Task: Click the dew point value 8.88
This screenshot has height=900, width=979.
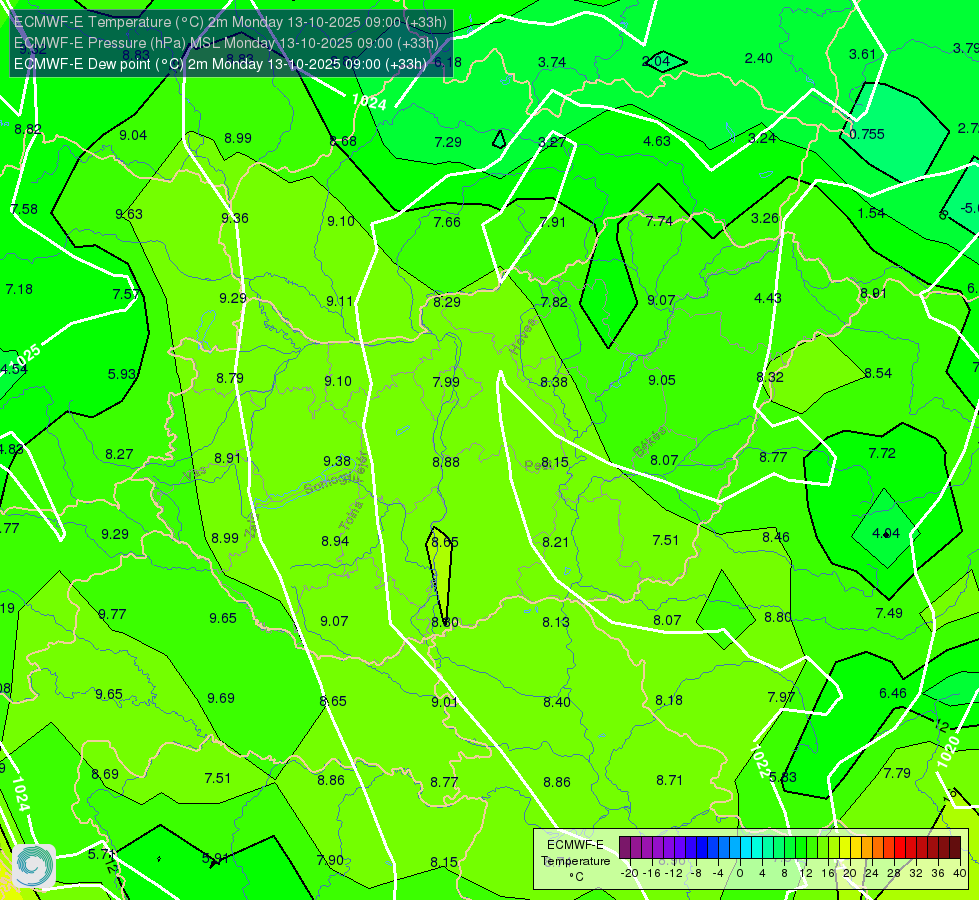Action: [x=446, y=462]
